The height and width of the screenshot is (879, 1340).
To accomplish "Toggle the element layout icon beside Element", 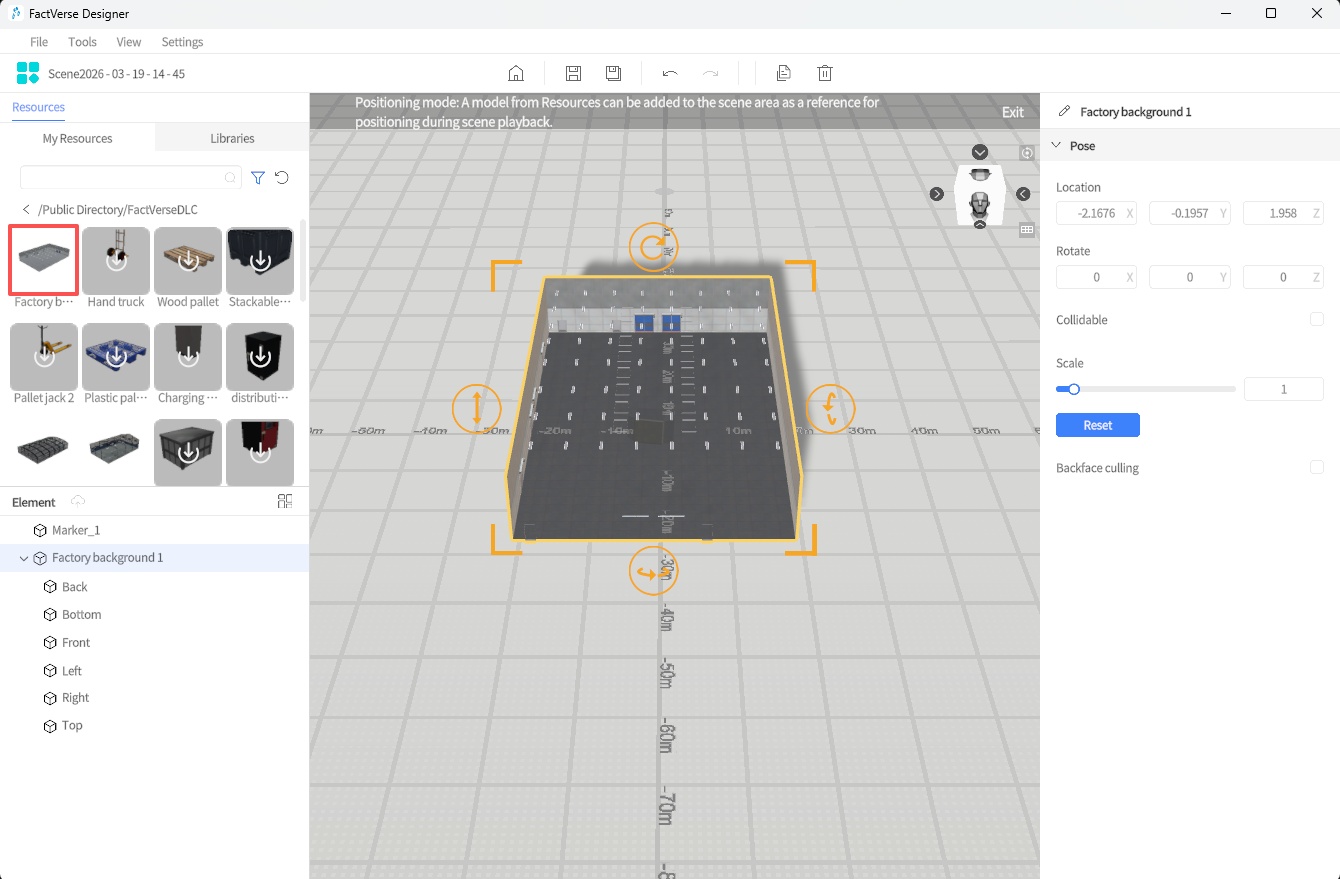I will (285, 501).
